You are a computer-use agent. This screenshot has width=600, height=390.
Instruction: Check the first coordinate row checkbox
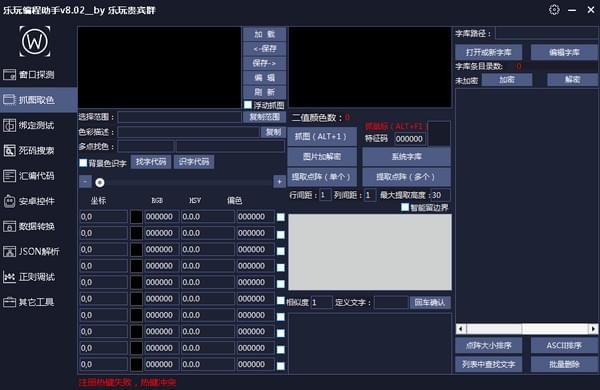[x=280, y=217]
